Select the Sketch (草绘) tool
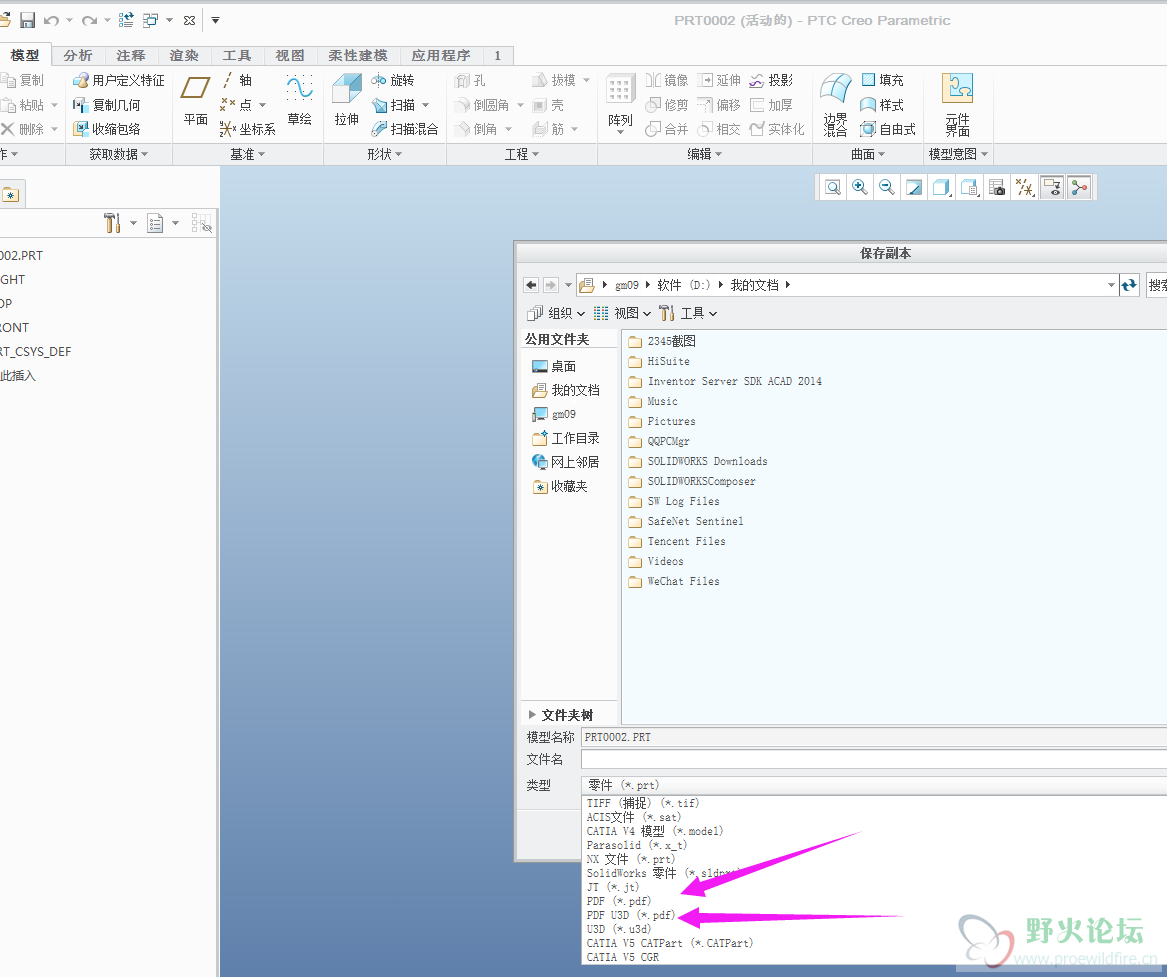The height and width of the screenshot is (977, 1167). [x=300, y=100]
